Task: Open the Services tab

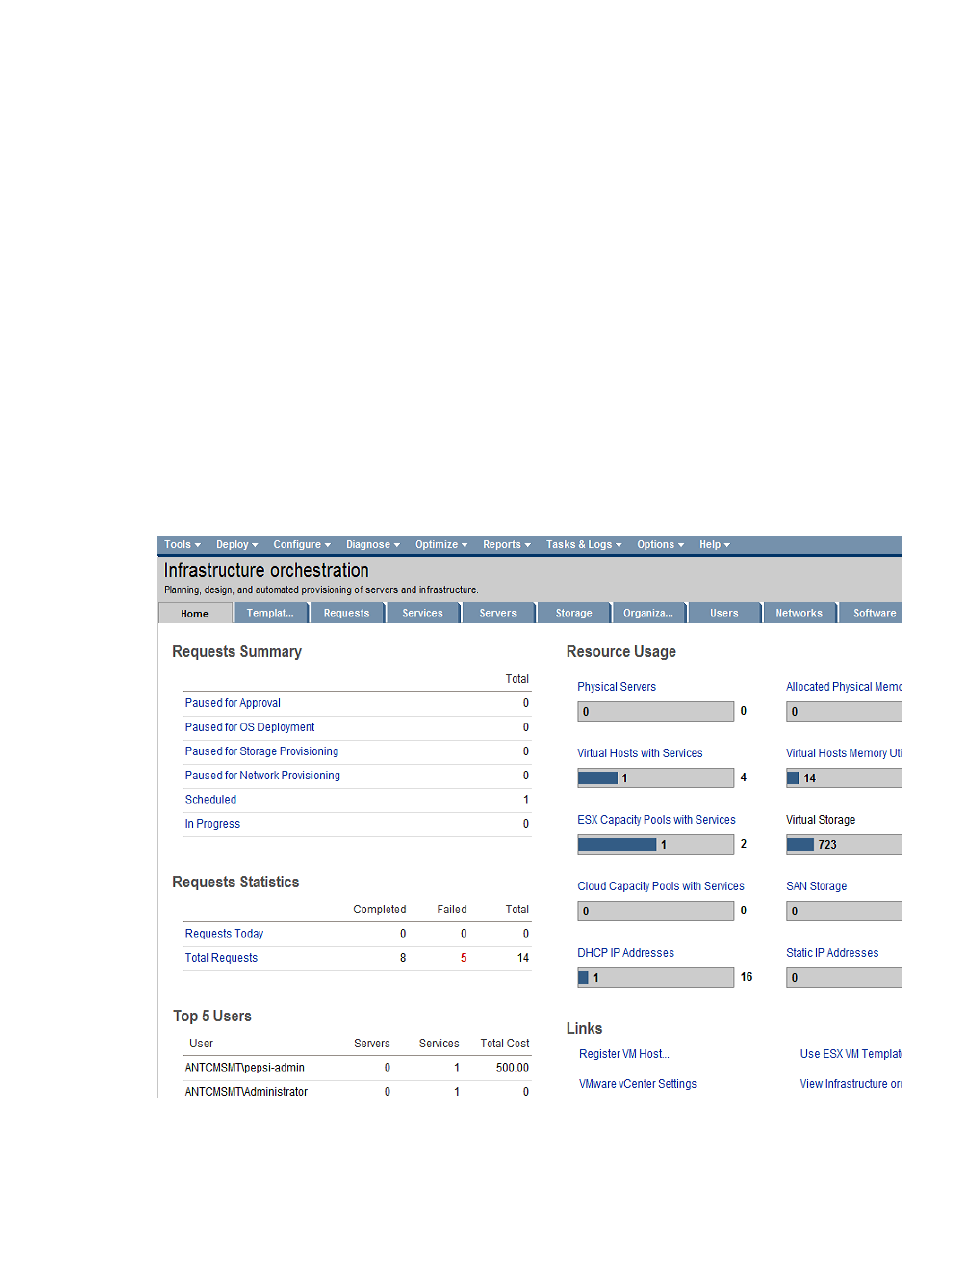Action: click(x=423, y=613)
